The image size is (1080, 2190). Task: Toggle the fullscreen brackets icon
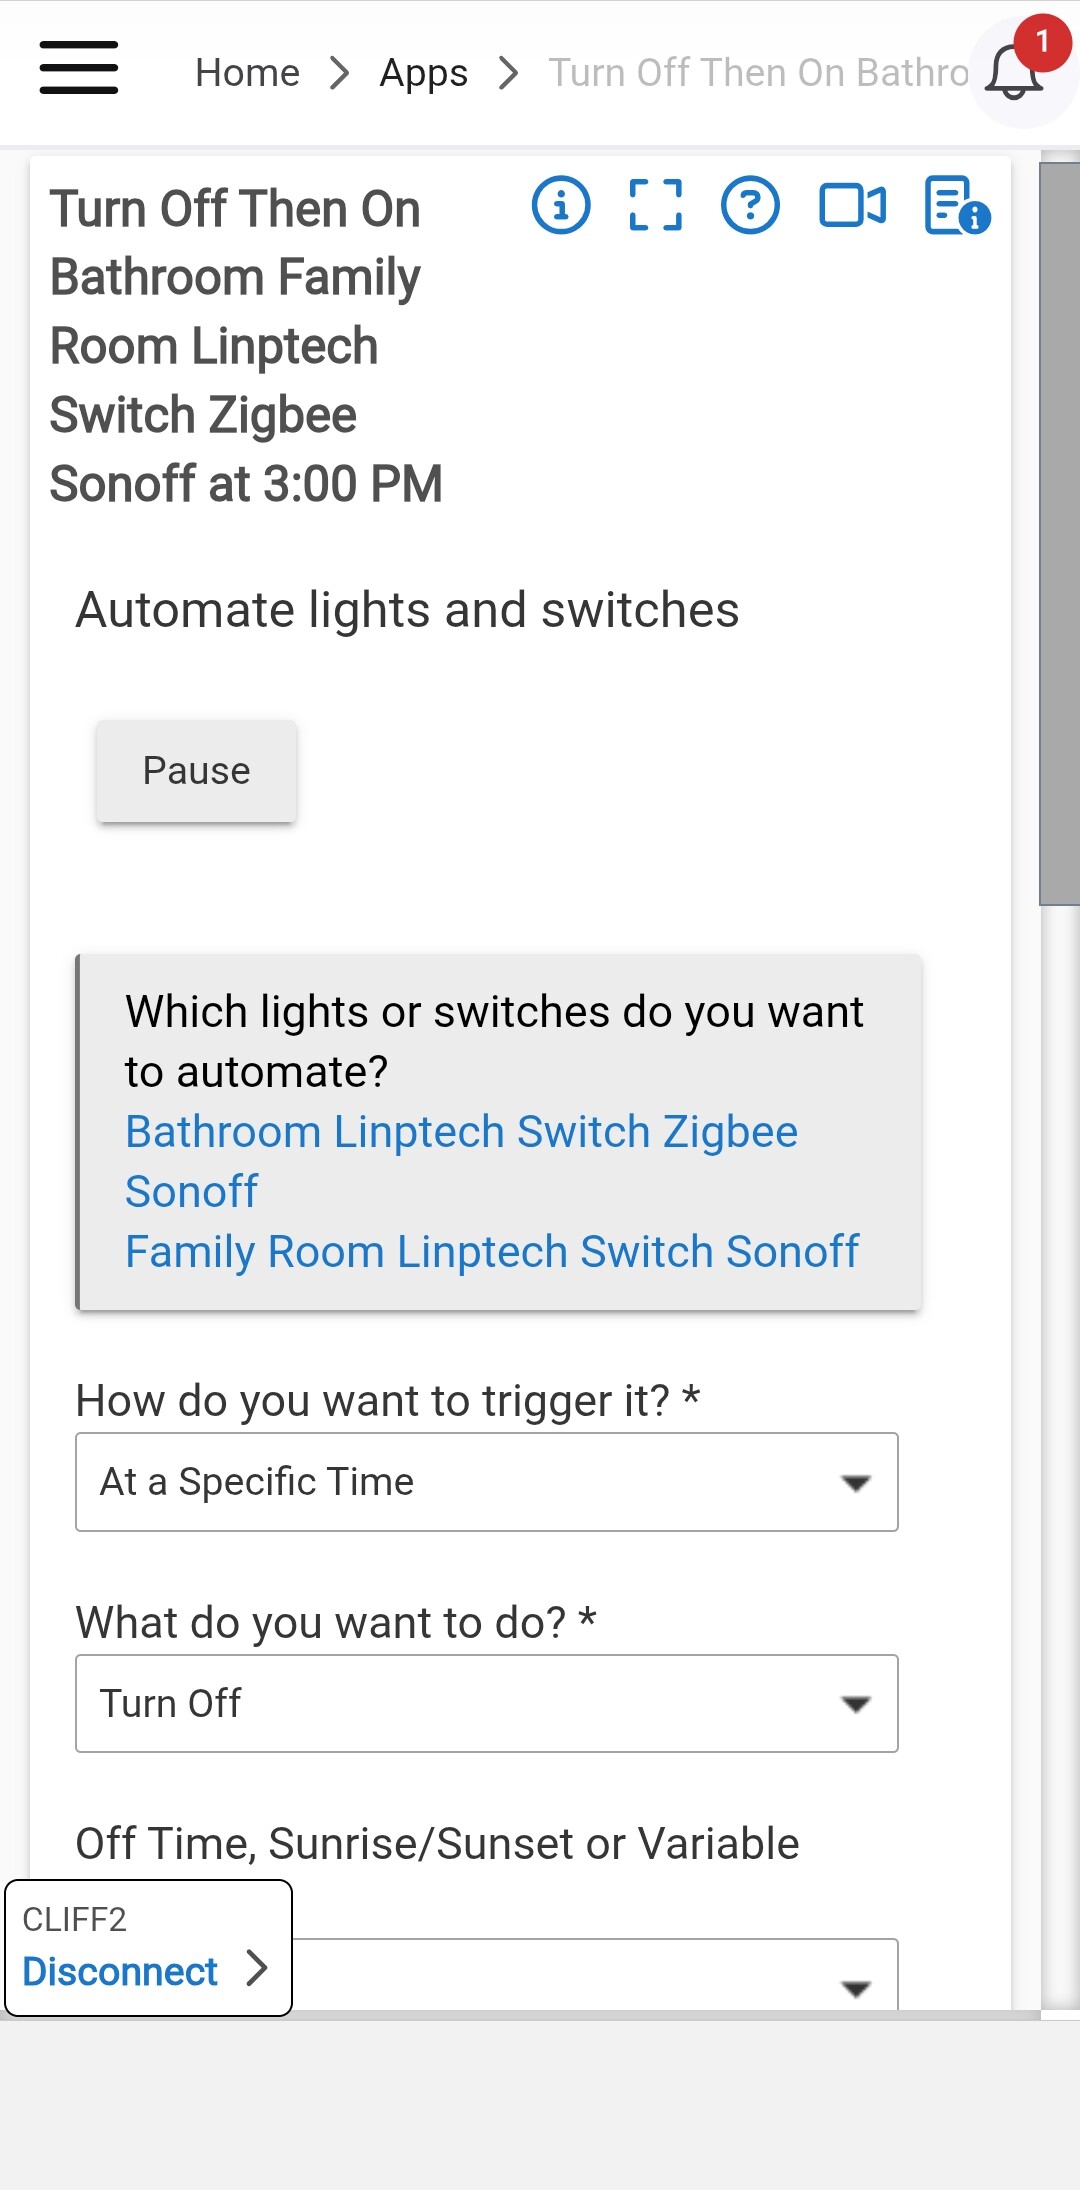click(656, 206)
